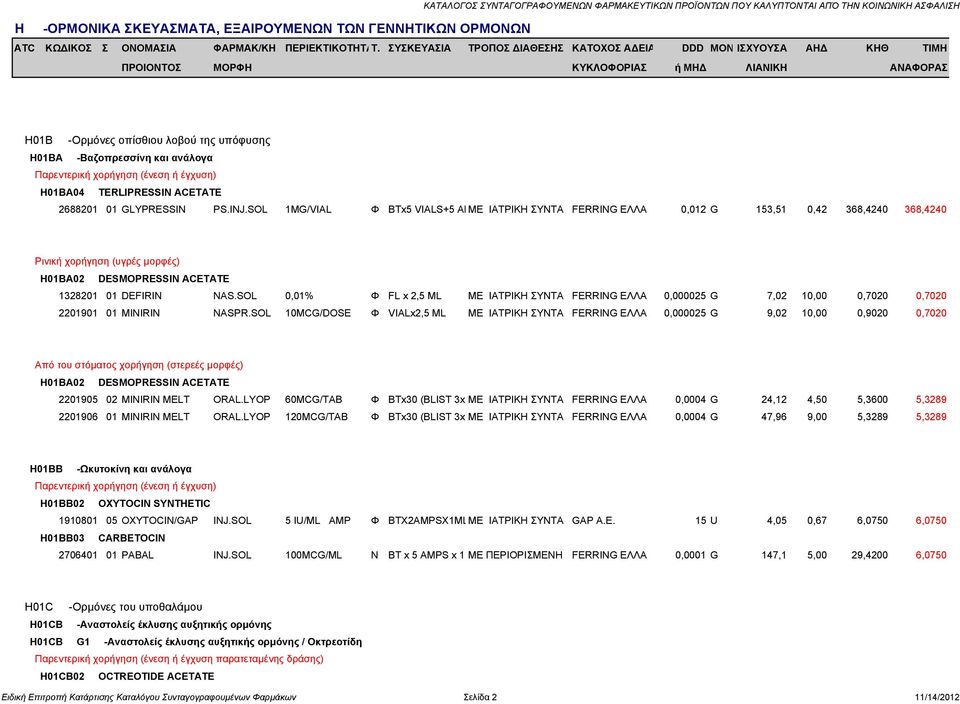Click the form 'NASPR.SOL'

pos(242,313)
